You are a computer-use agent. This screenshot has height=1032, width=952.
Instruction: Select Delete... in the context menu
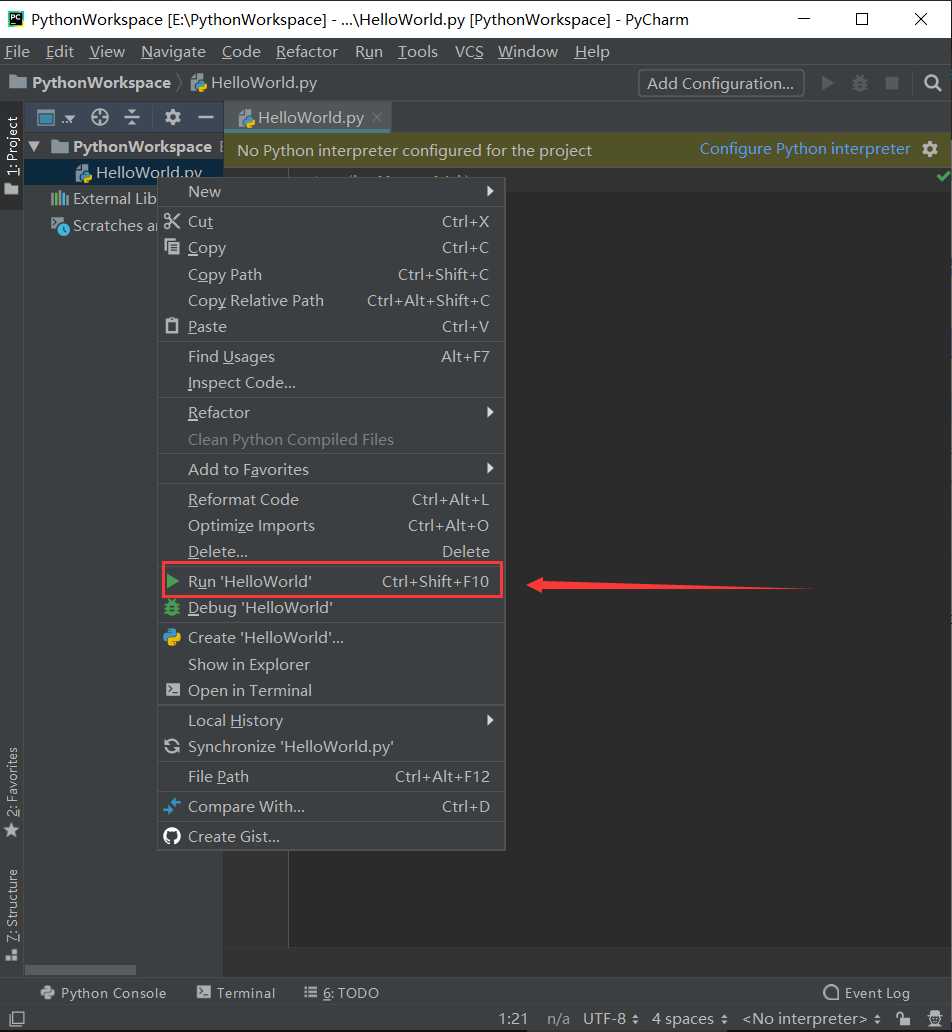click(331, 552)
